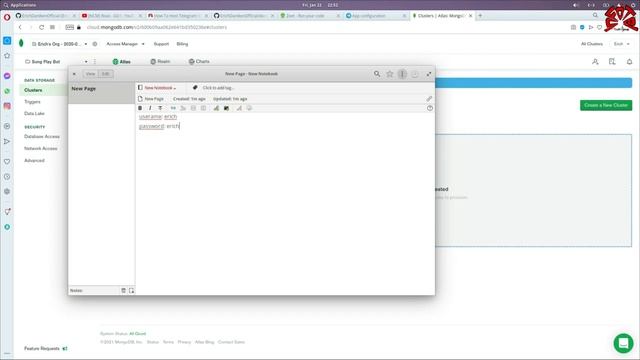Toggle the notebook sidebar panel button

[x=402, y=74]
